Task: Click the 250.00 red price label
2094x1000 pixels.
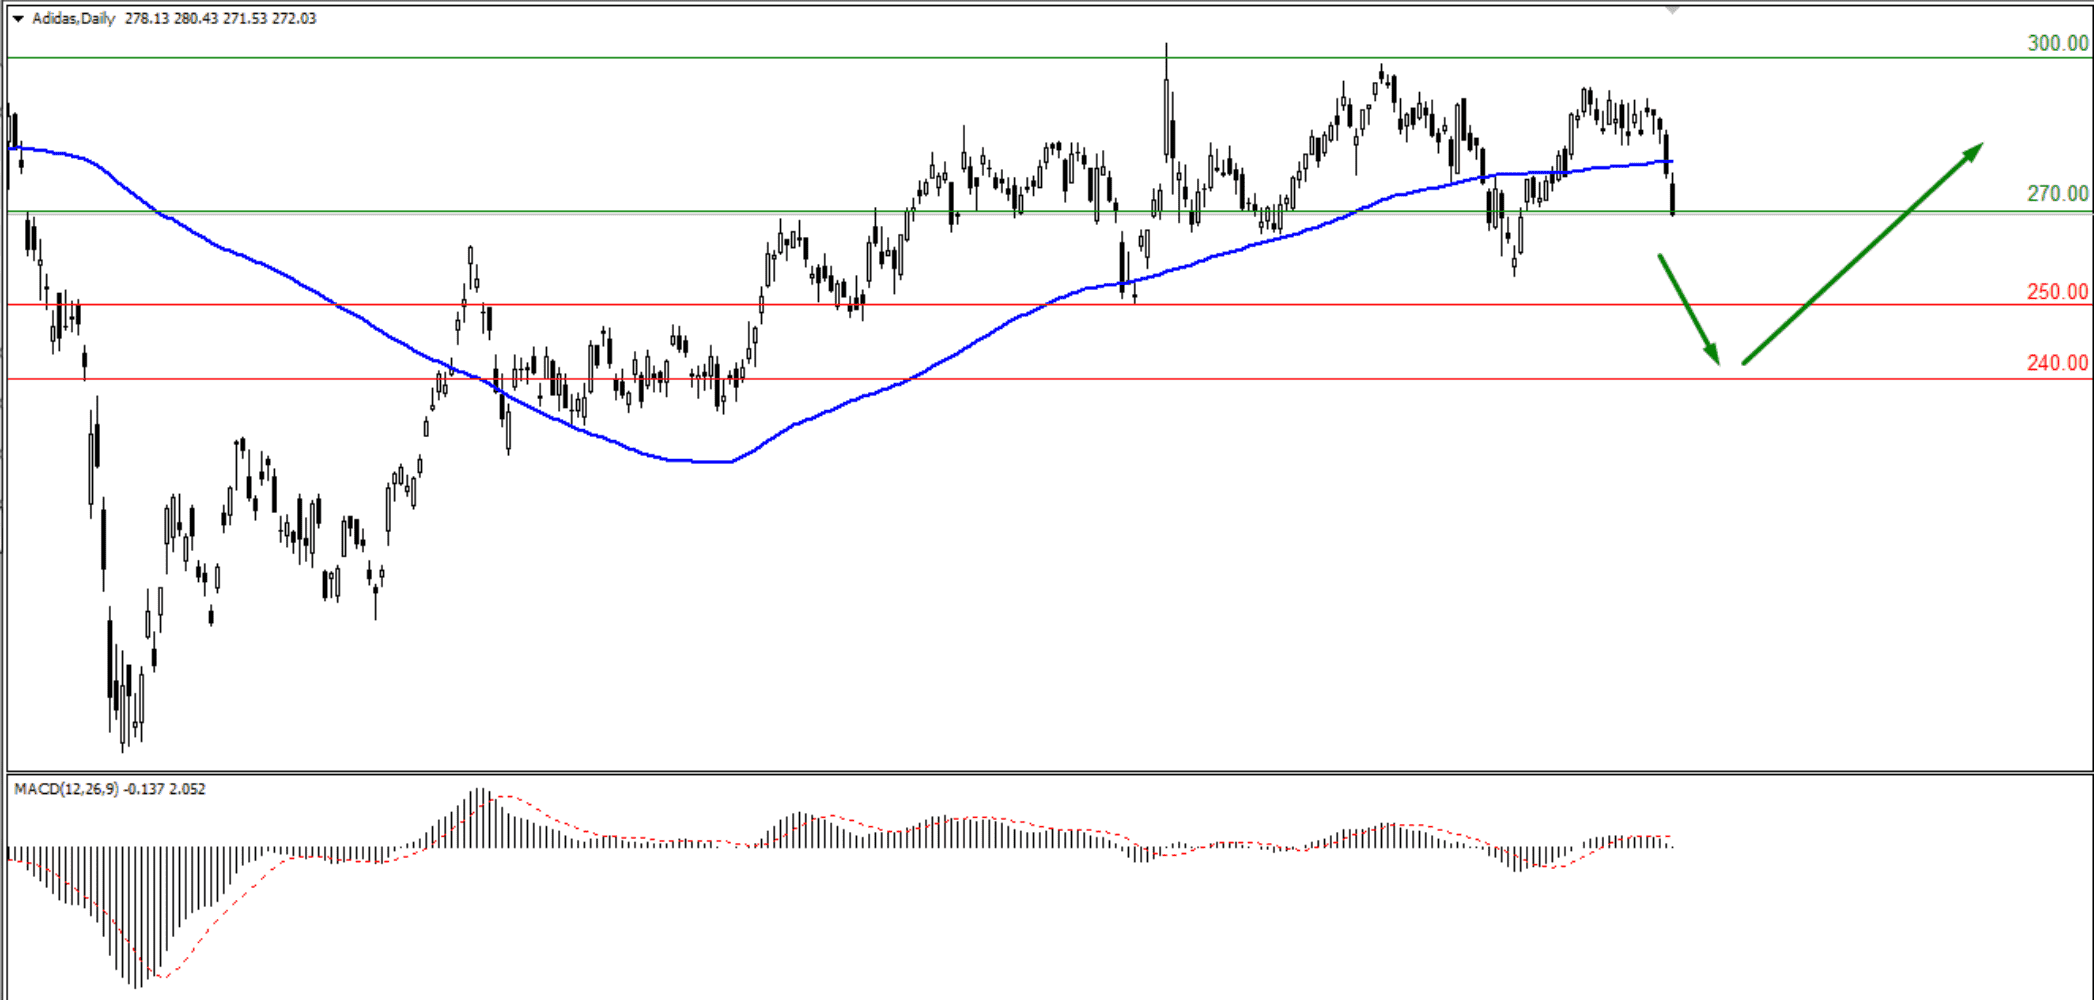Action: (x=2057, y=291)
